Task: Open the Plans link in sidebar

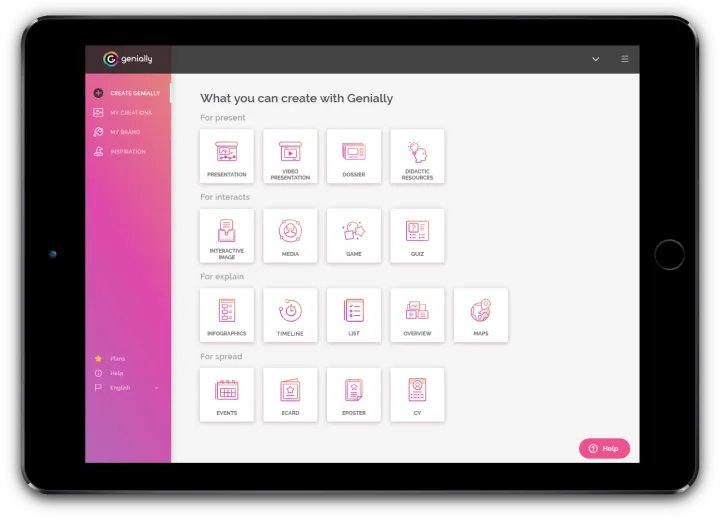Action: (x=117, y=358)
